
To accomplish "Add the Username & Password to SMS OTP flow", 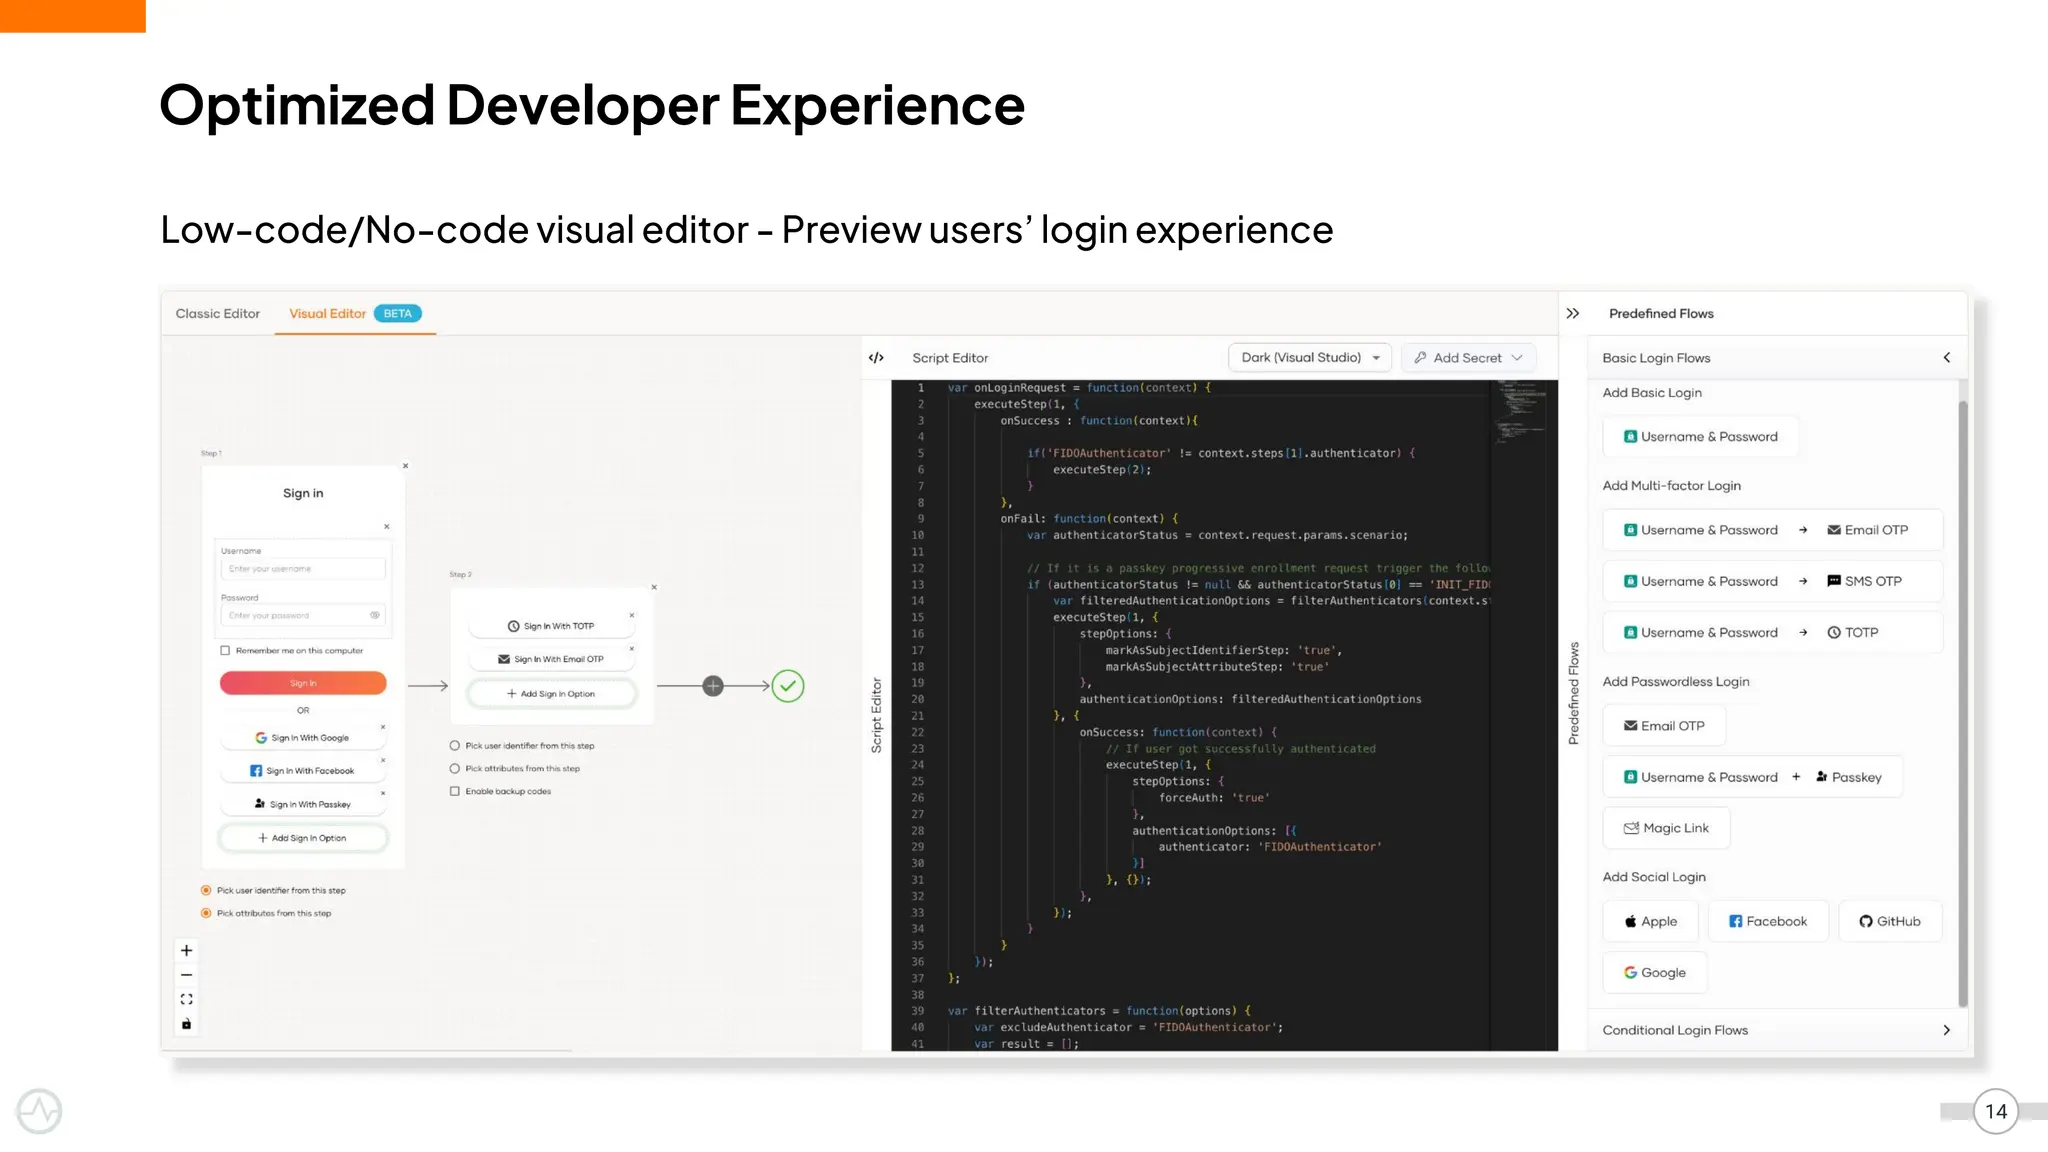I will 1772,581.
